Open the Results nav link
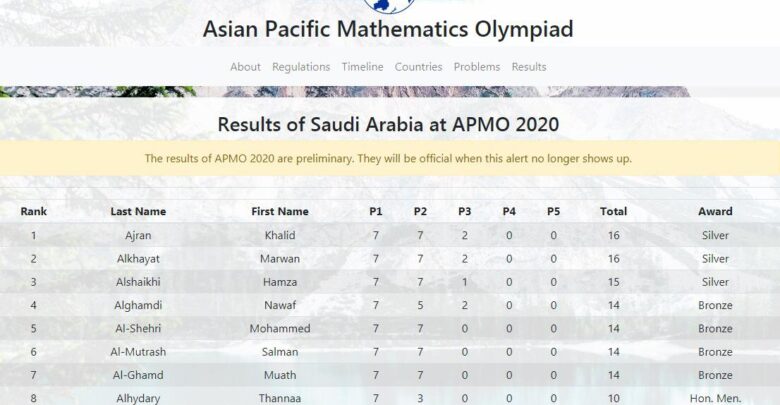The image size is (780, 405). [x=529, y=67]
